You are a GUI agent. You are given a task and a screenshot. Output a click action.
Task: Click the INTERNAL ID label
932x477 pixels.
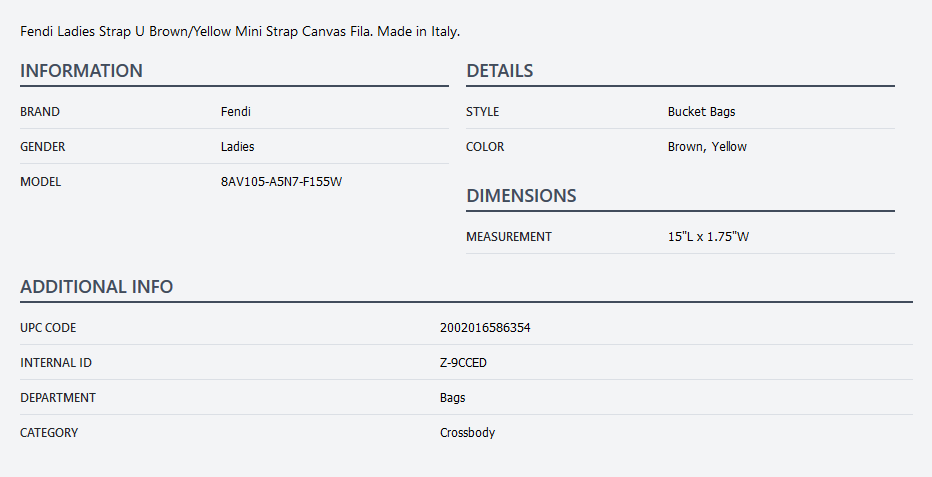click(x=56, y=363)
